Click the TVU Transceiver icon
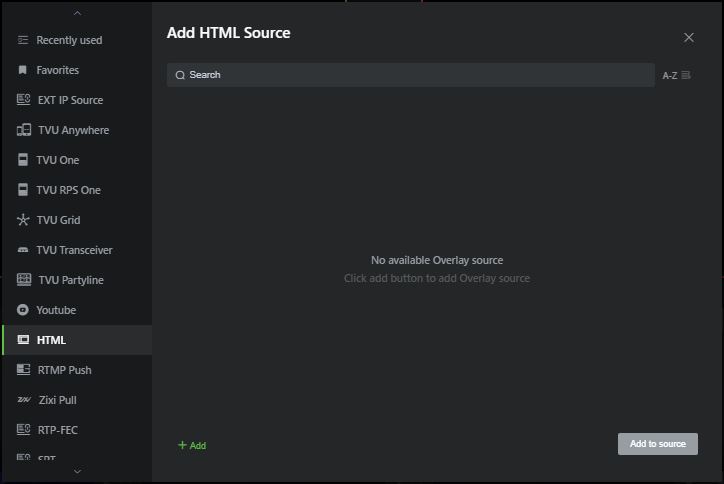This screenshot has height=484, width=724. (23, 250)
